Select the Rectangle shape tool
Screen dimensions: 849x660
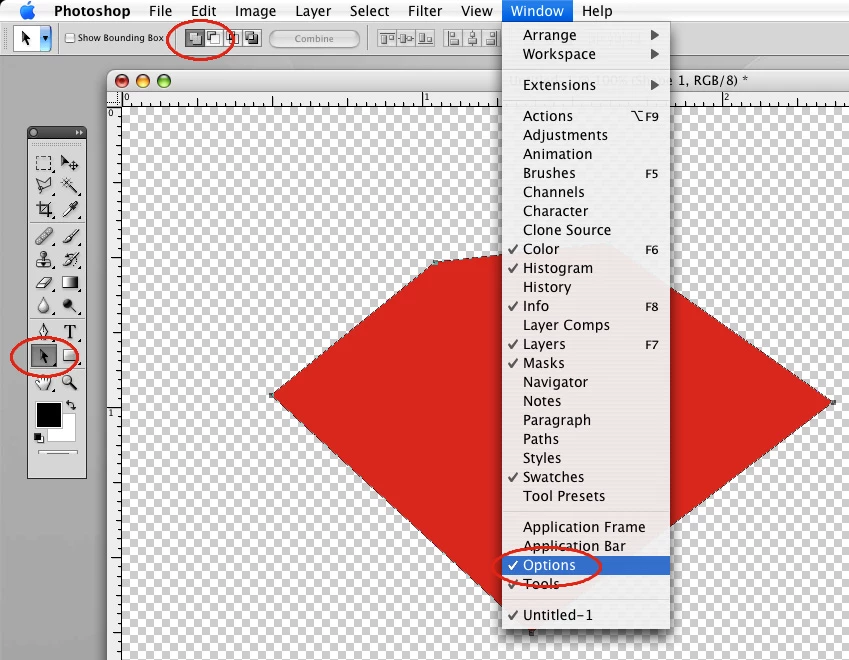coord(69,356)
